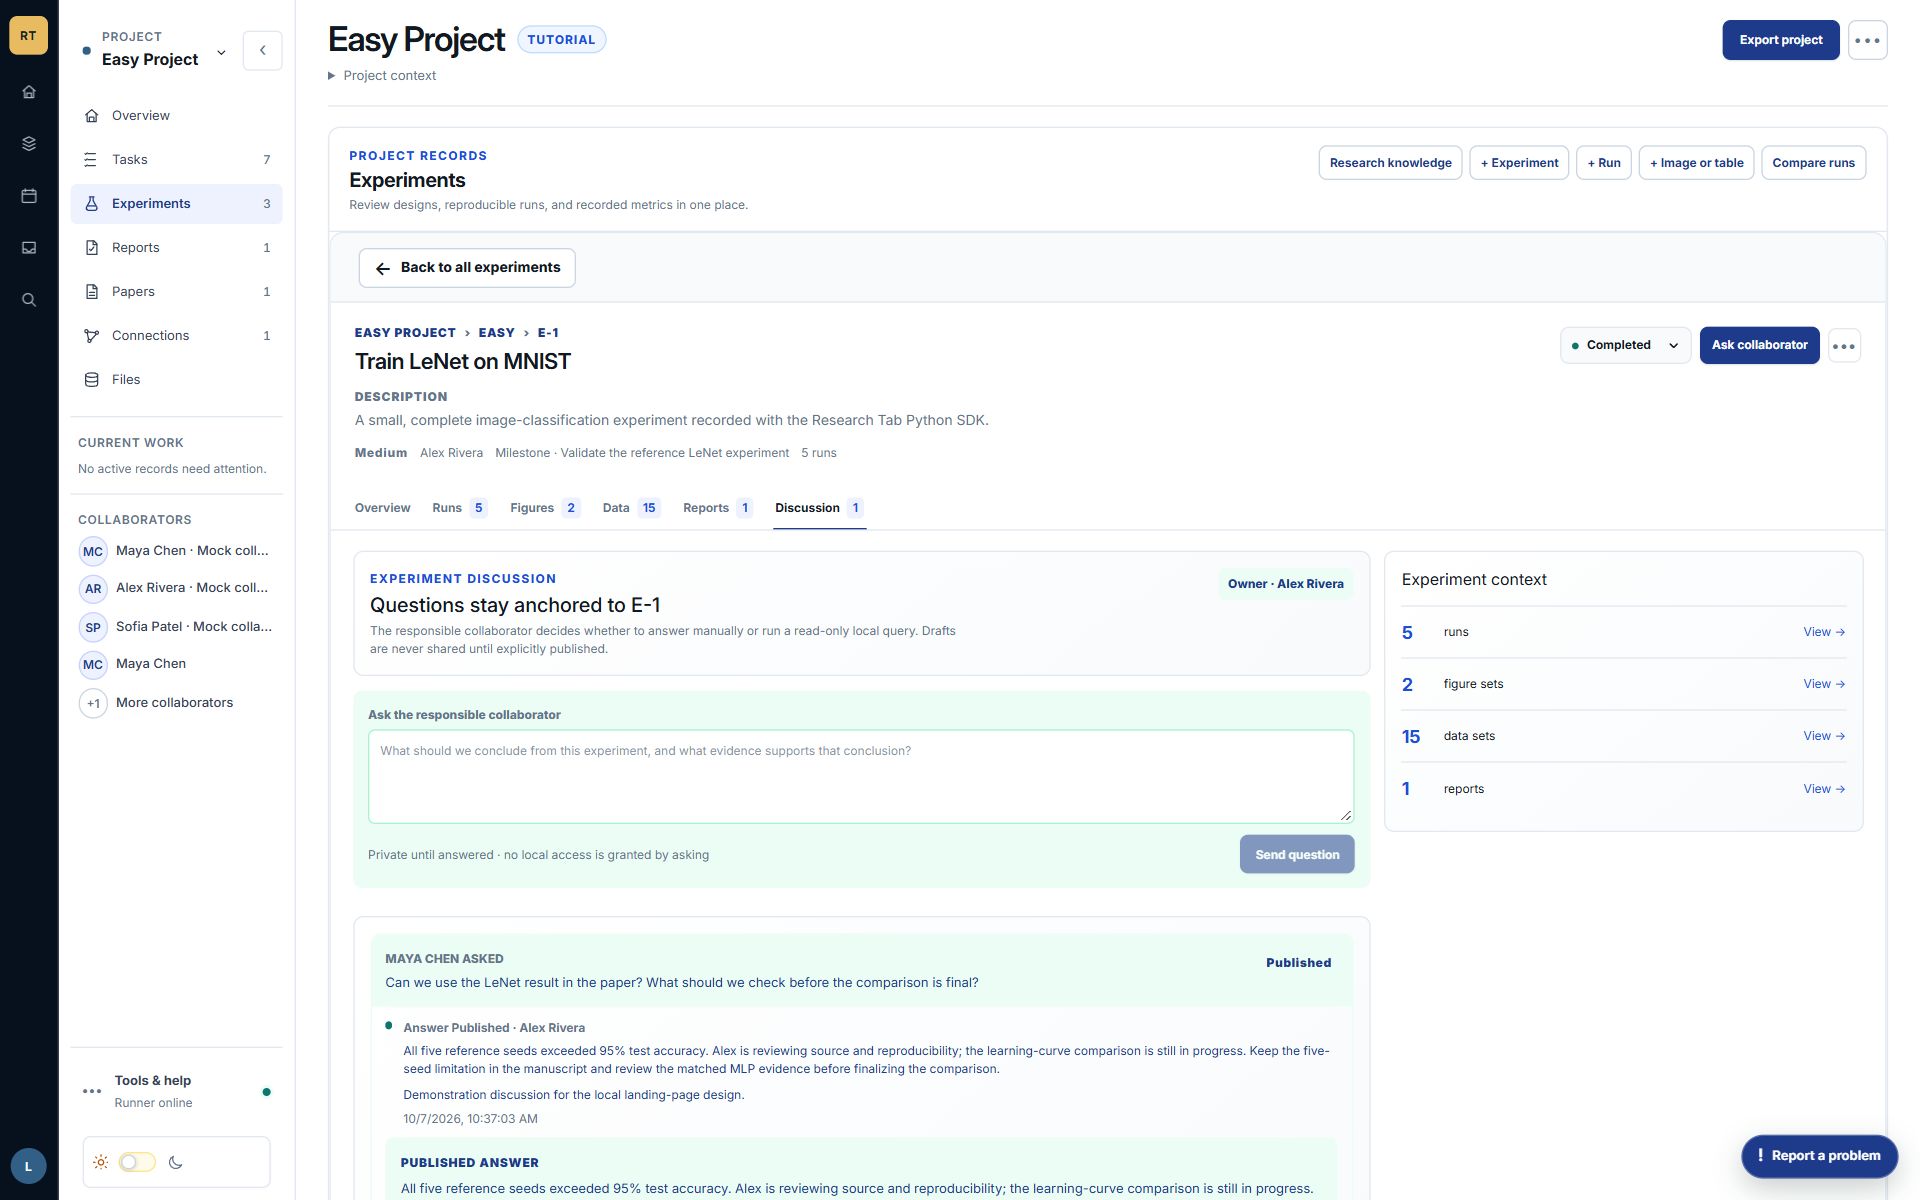Click the Runner online status dot

(x=266, y=1092)
